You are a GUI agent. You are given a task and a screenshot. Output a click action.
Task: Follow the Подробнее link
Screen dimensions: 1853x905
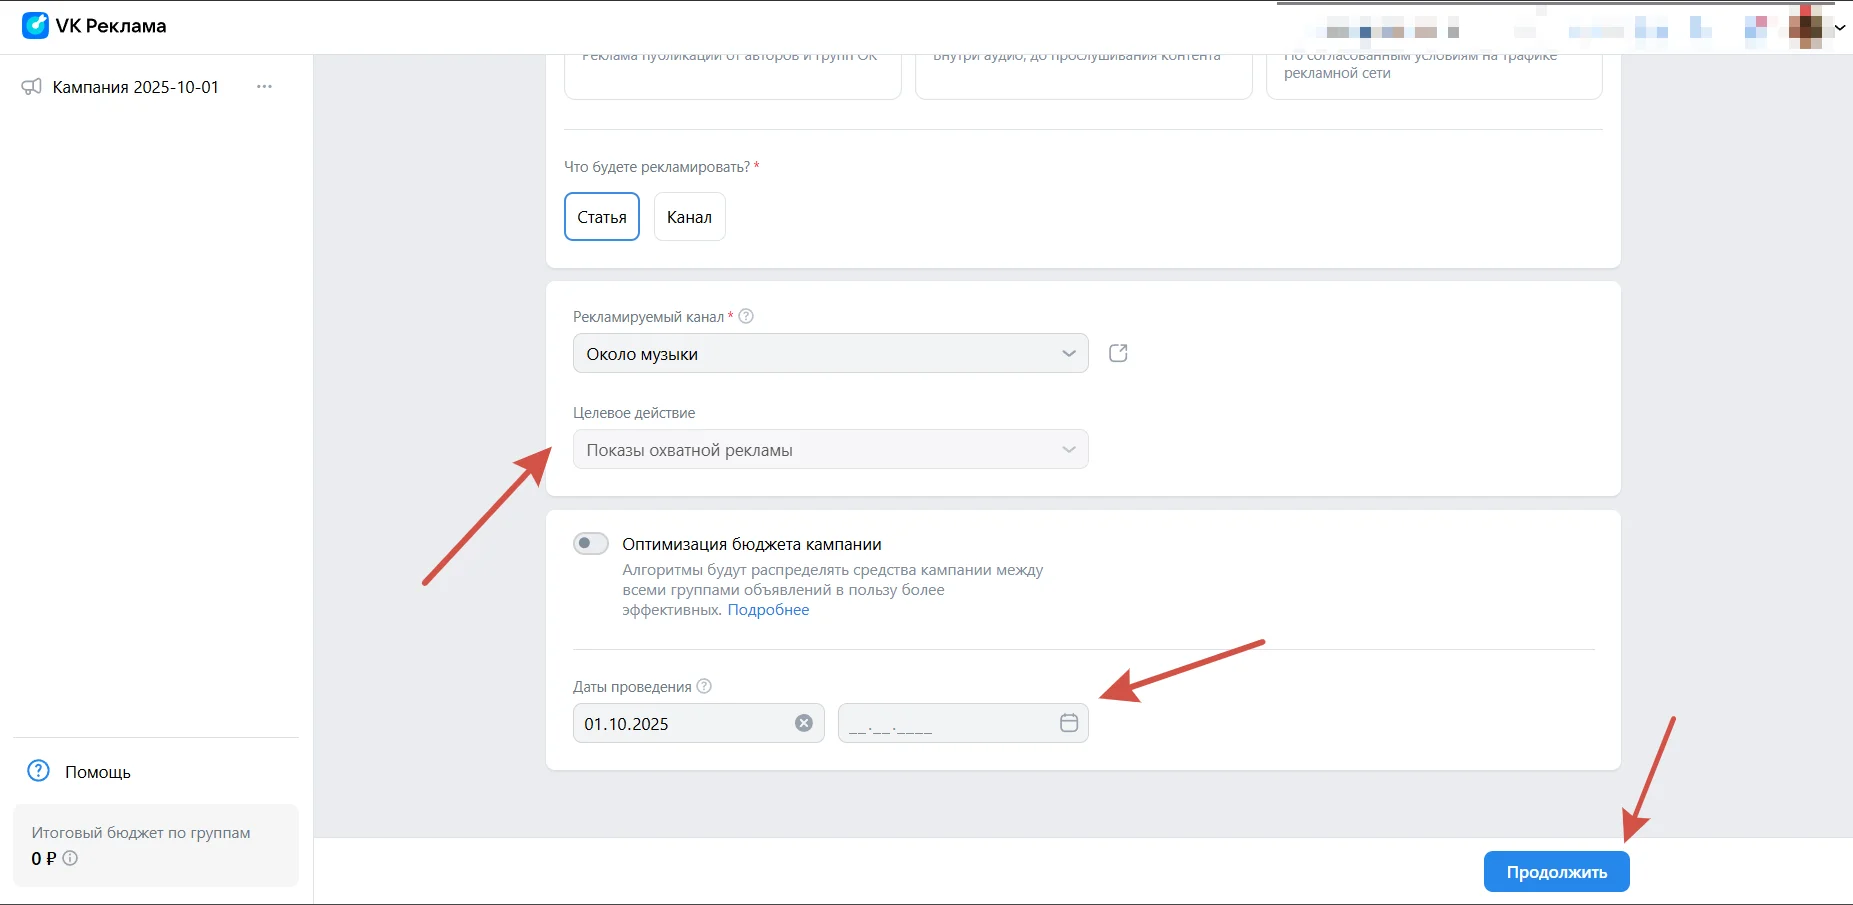pyautogui.click(x=768, y=610)
